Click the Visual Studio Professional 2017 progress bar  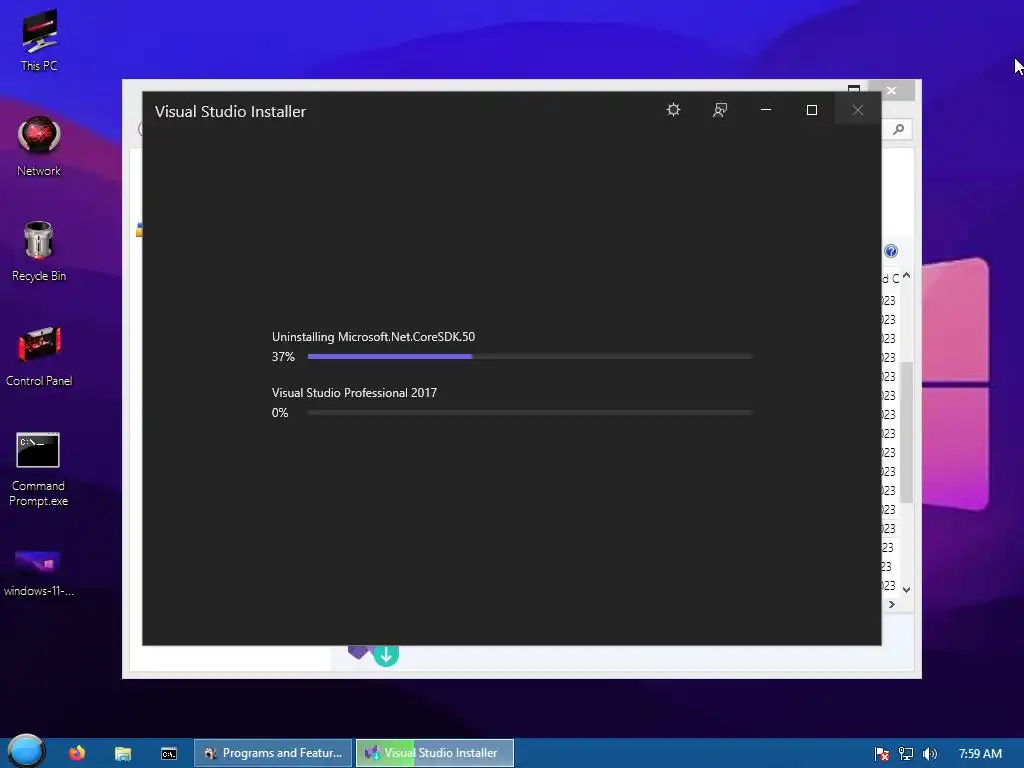(x=530, y=413)
